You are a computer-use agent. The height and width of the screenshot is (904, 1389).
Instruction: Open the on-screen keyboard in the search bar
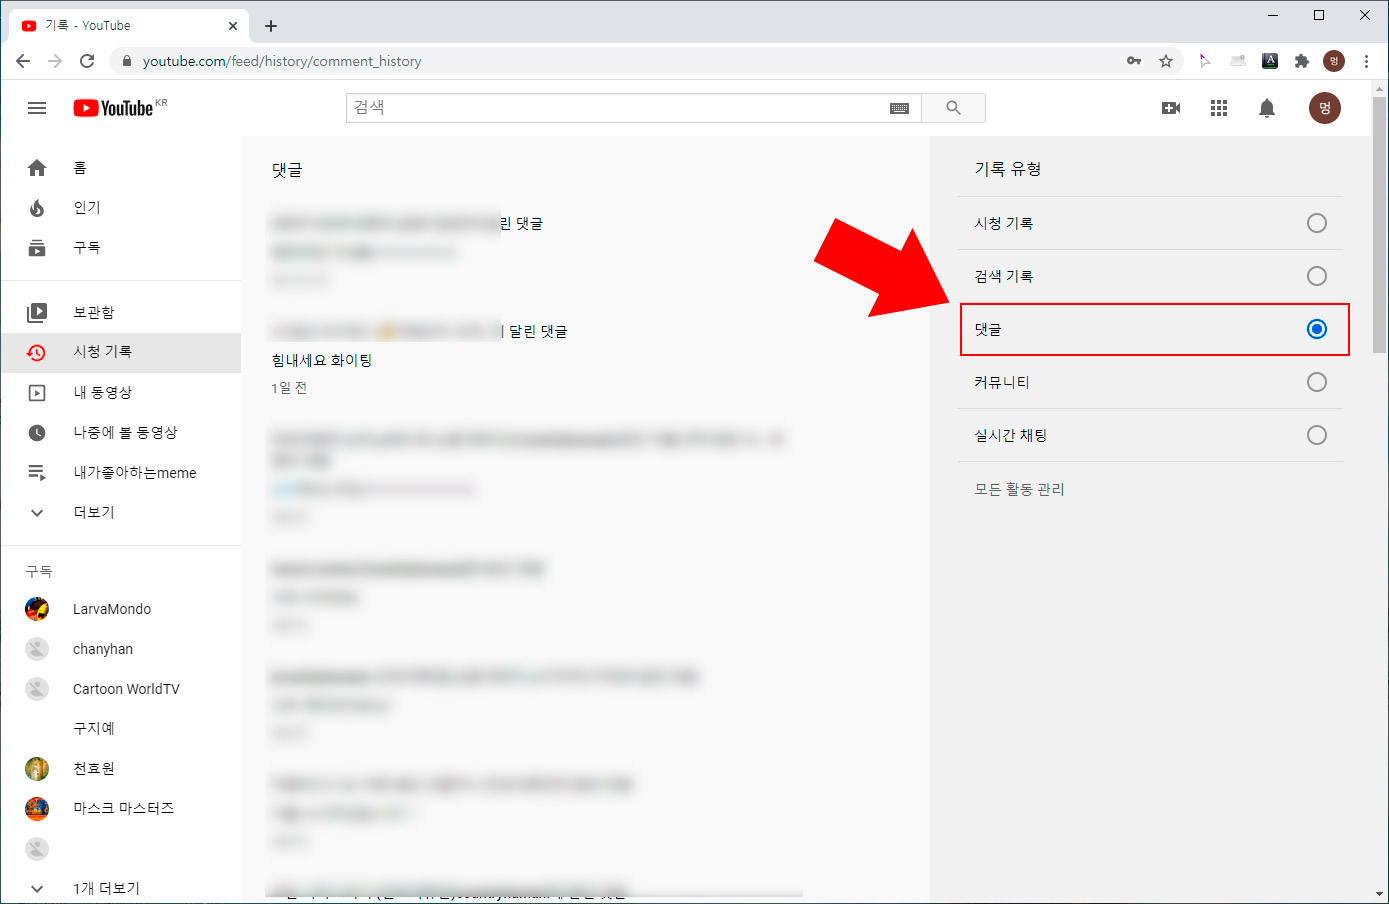(898, 108)
